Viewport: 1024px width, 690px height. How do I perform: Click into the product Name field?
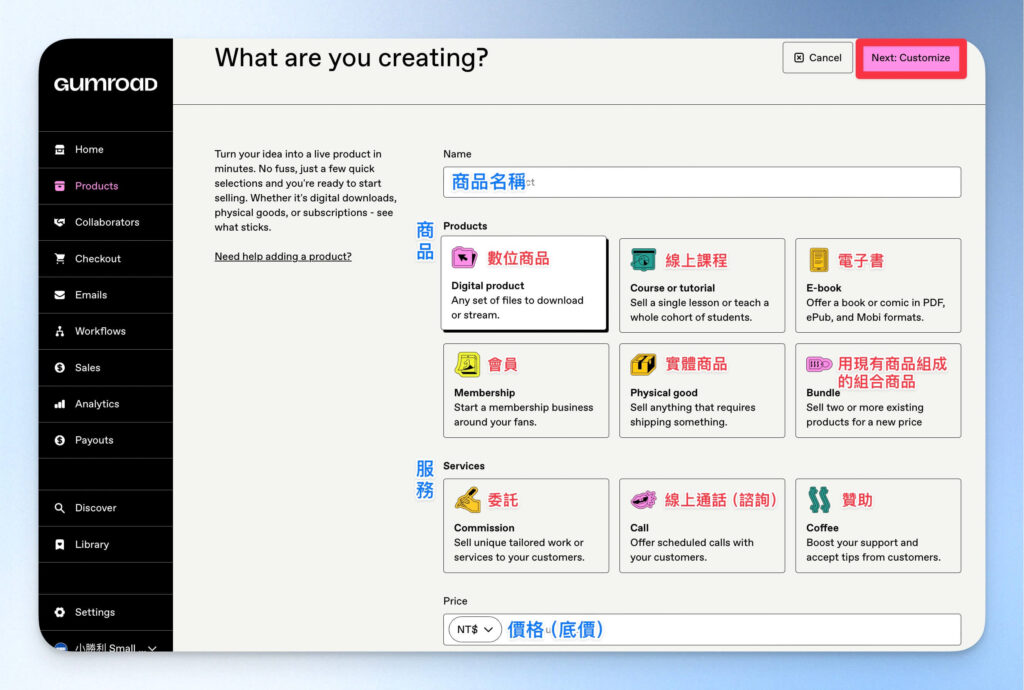click(702, 182)
